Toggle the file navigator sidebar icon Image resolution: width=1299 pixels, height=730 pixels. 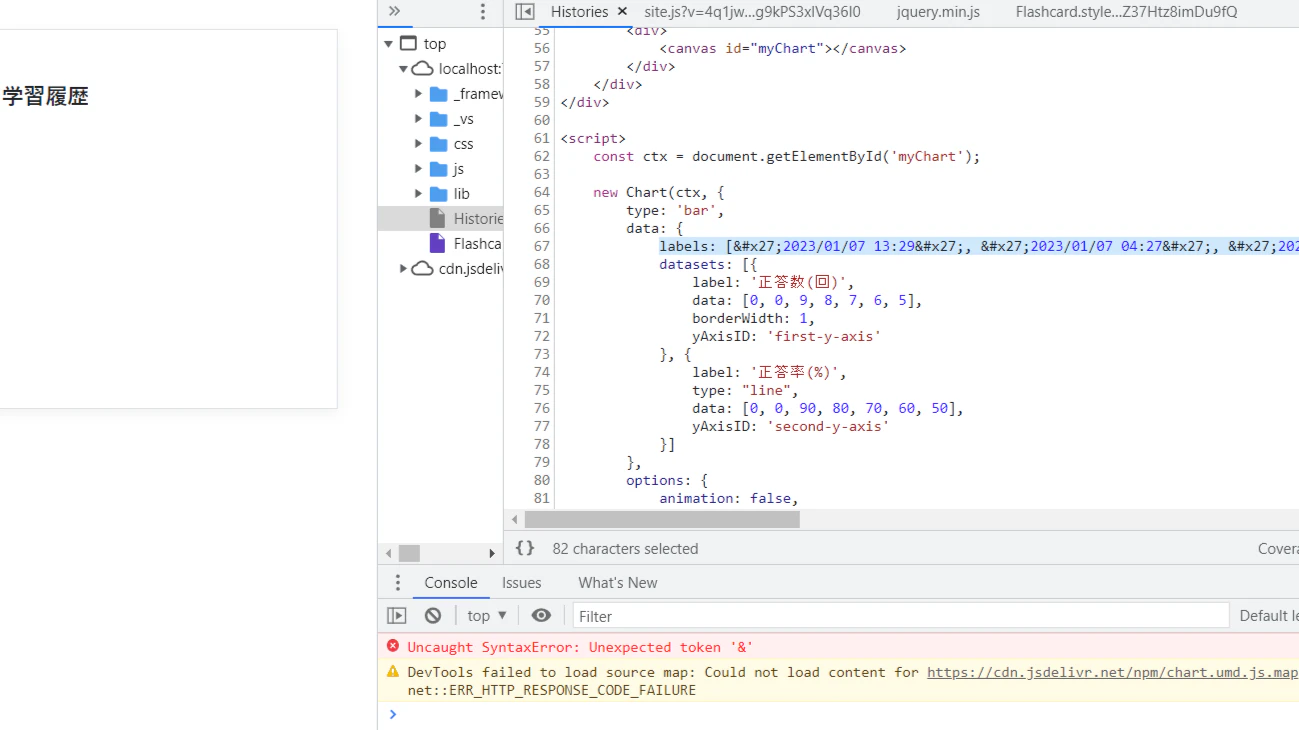[x=524, y=12]
